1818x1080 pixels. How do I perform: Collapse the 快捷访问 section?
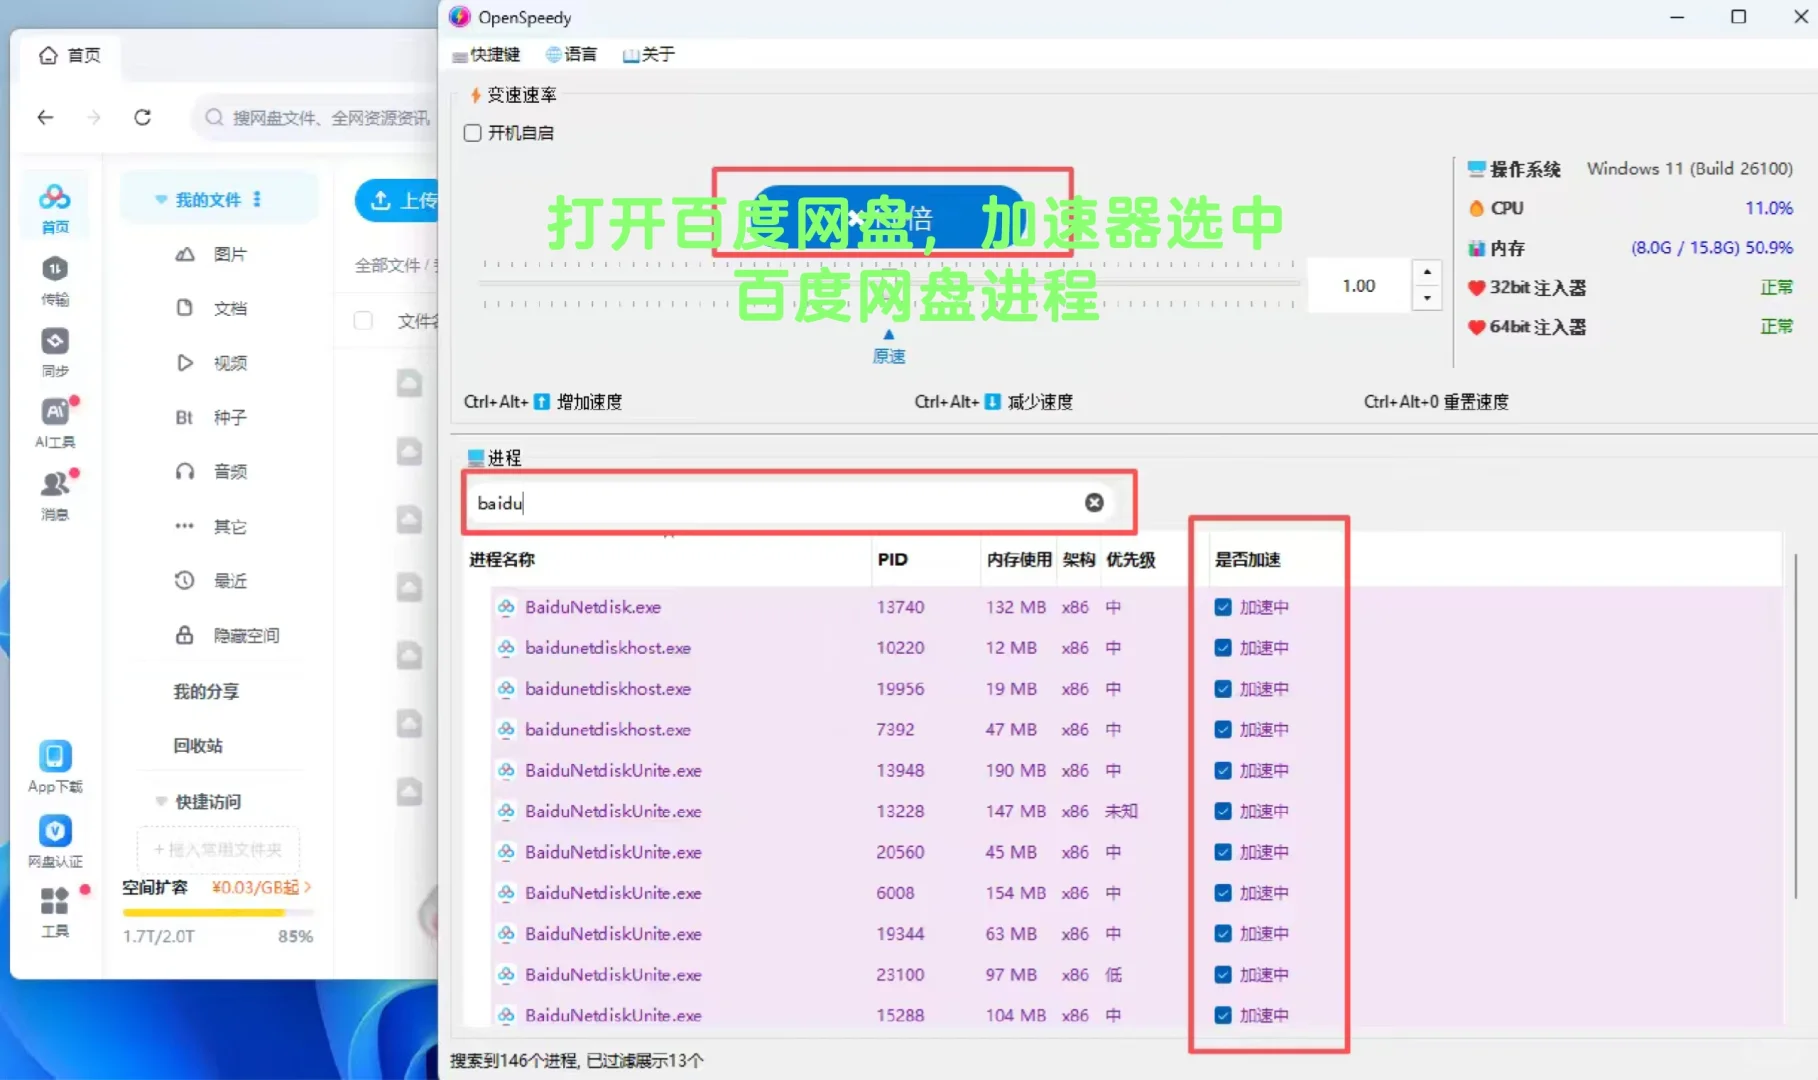[161, 801]
